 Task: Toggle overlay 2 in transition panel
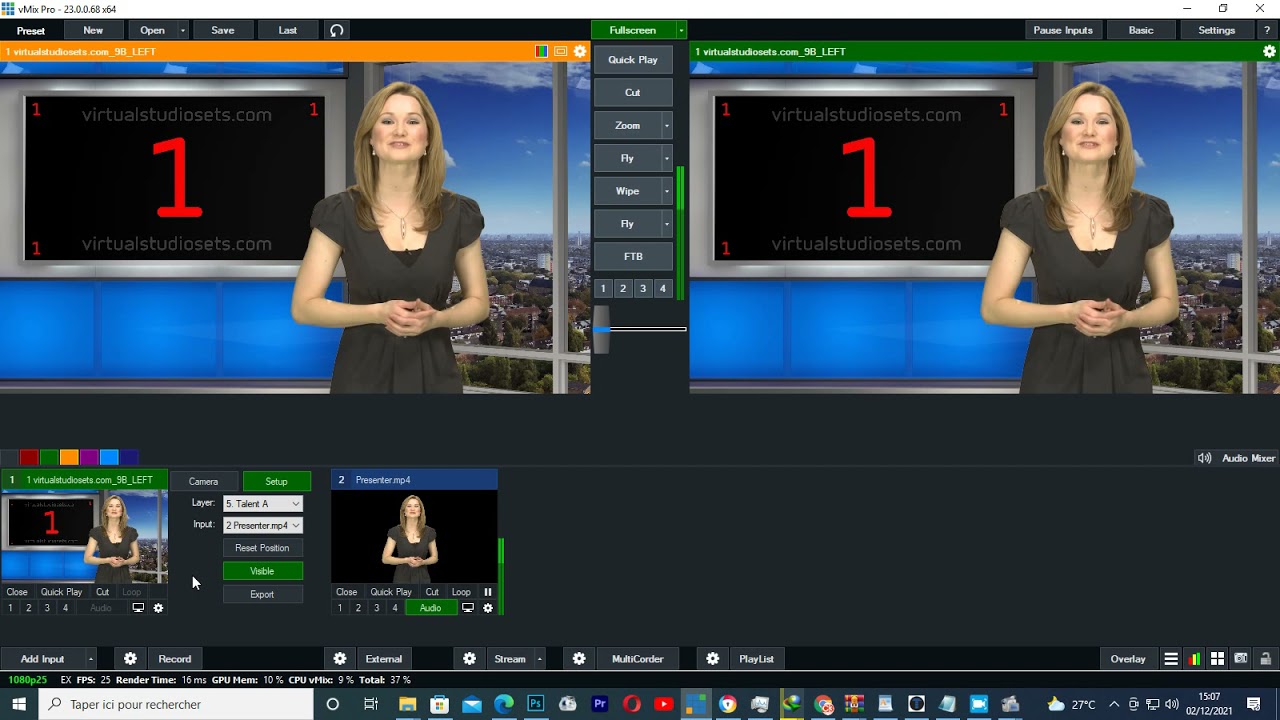[x=623, y=288]
